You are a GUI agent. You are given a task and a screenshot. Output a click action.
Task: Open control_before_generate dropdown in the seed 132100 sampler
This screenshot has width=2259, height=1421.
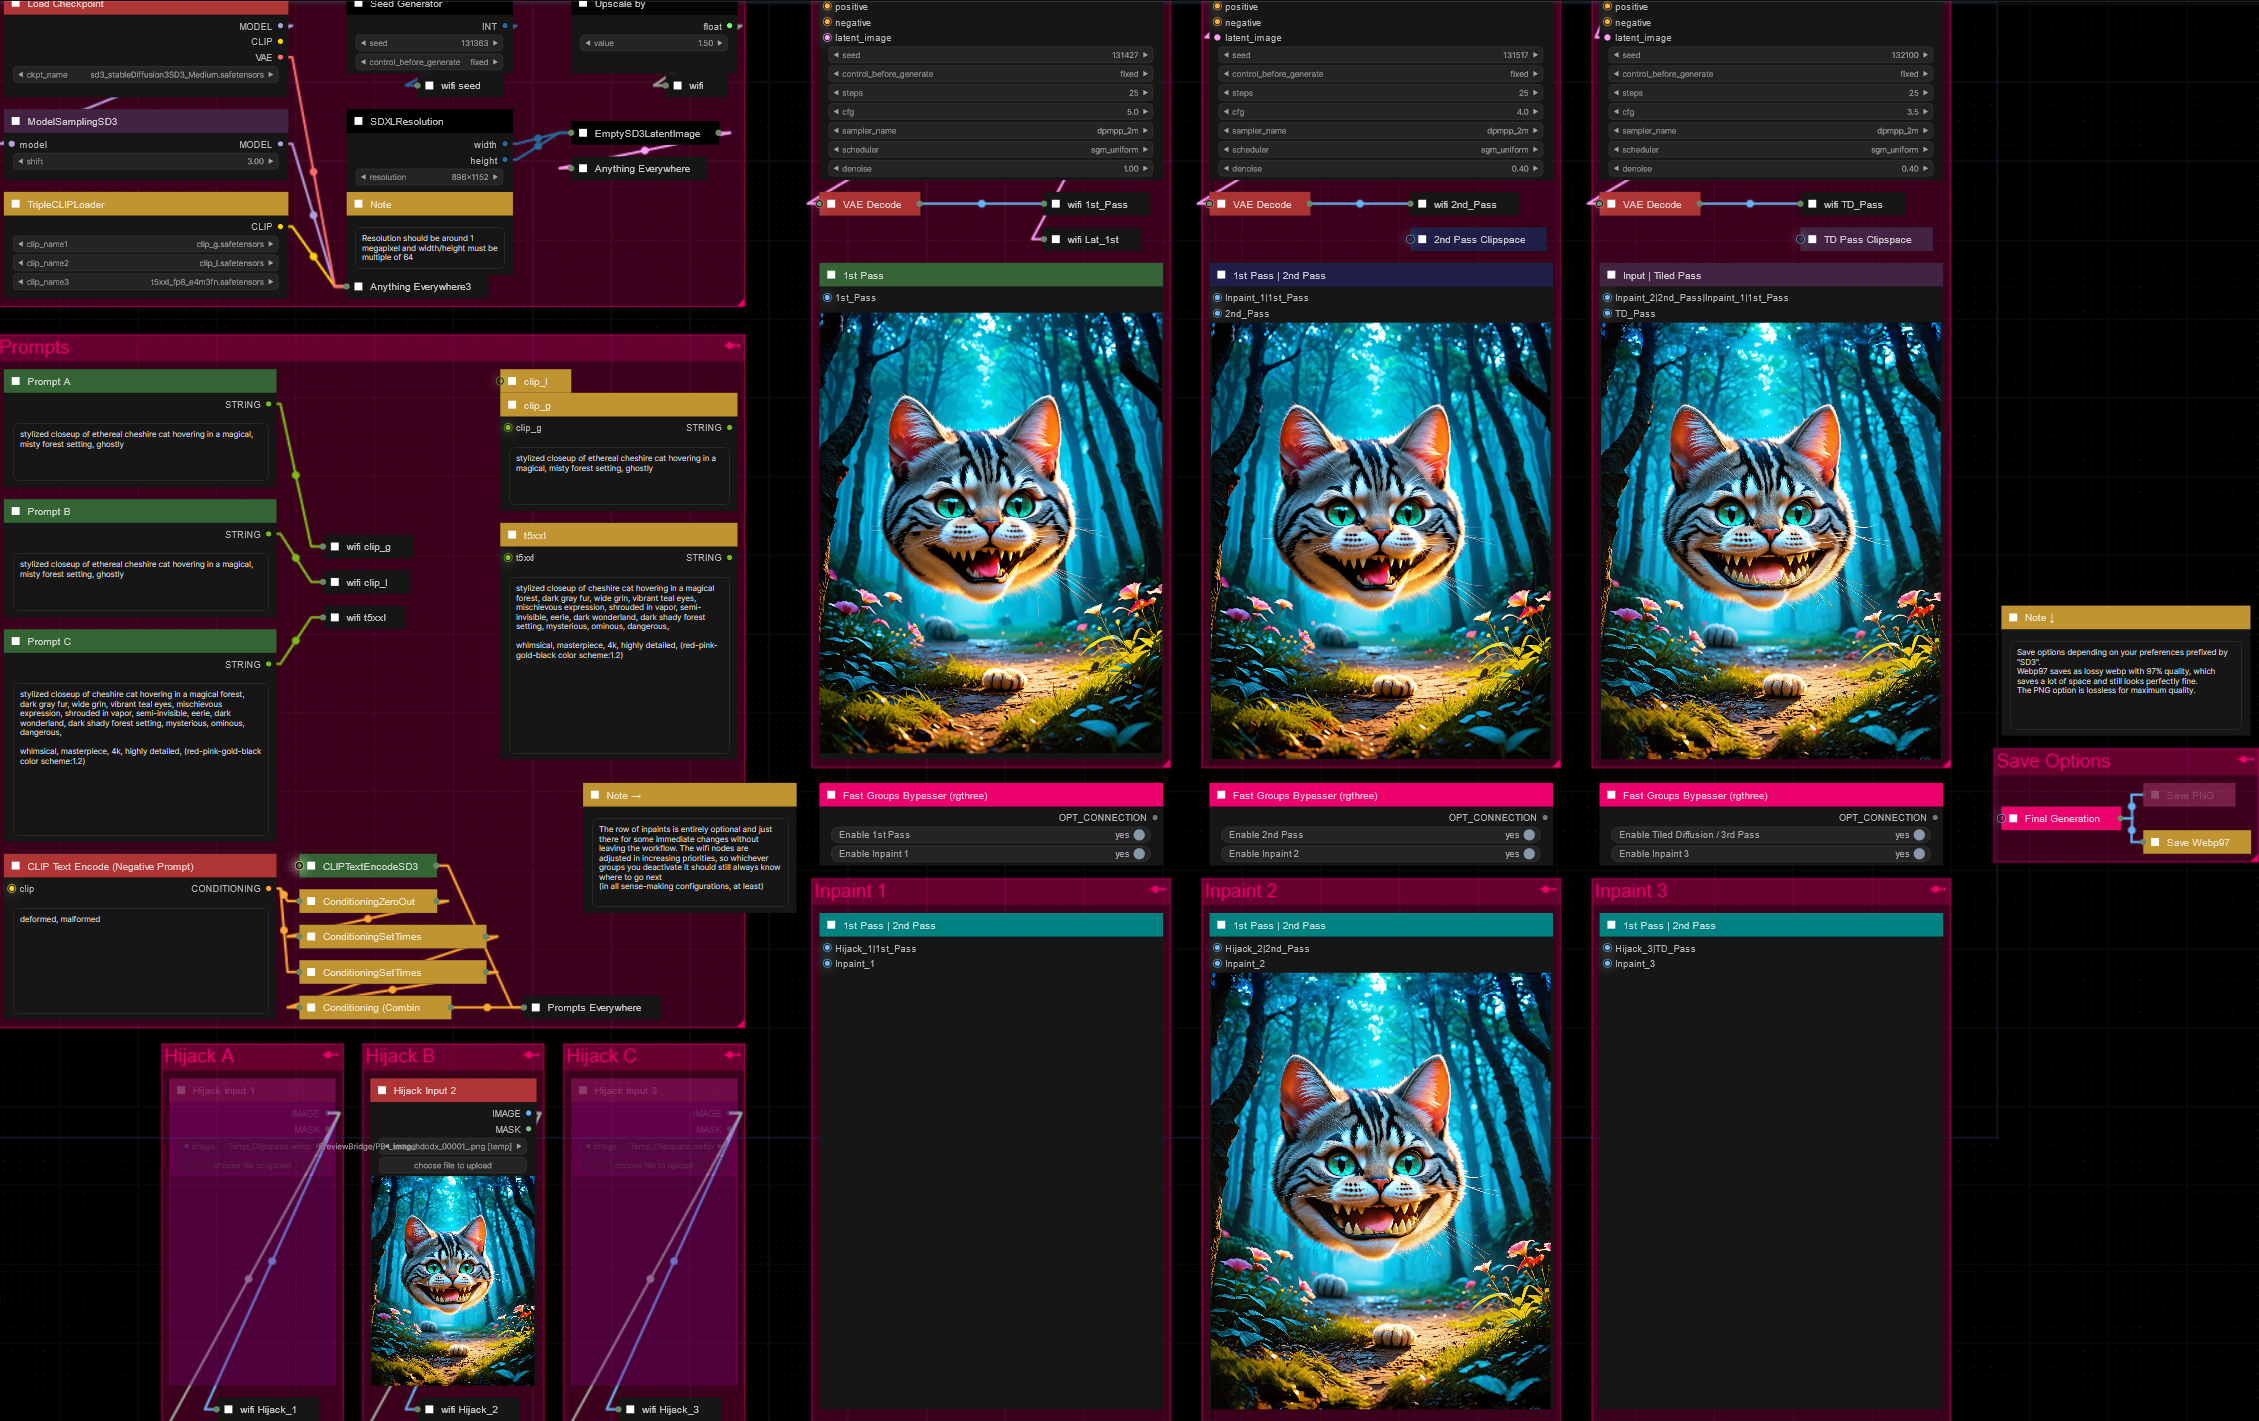tap(1771, 74)
